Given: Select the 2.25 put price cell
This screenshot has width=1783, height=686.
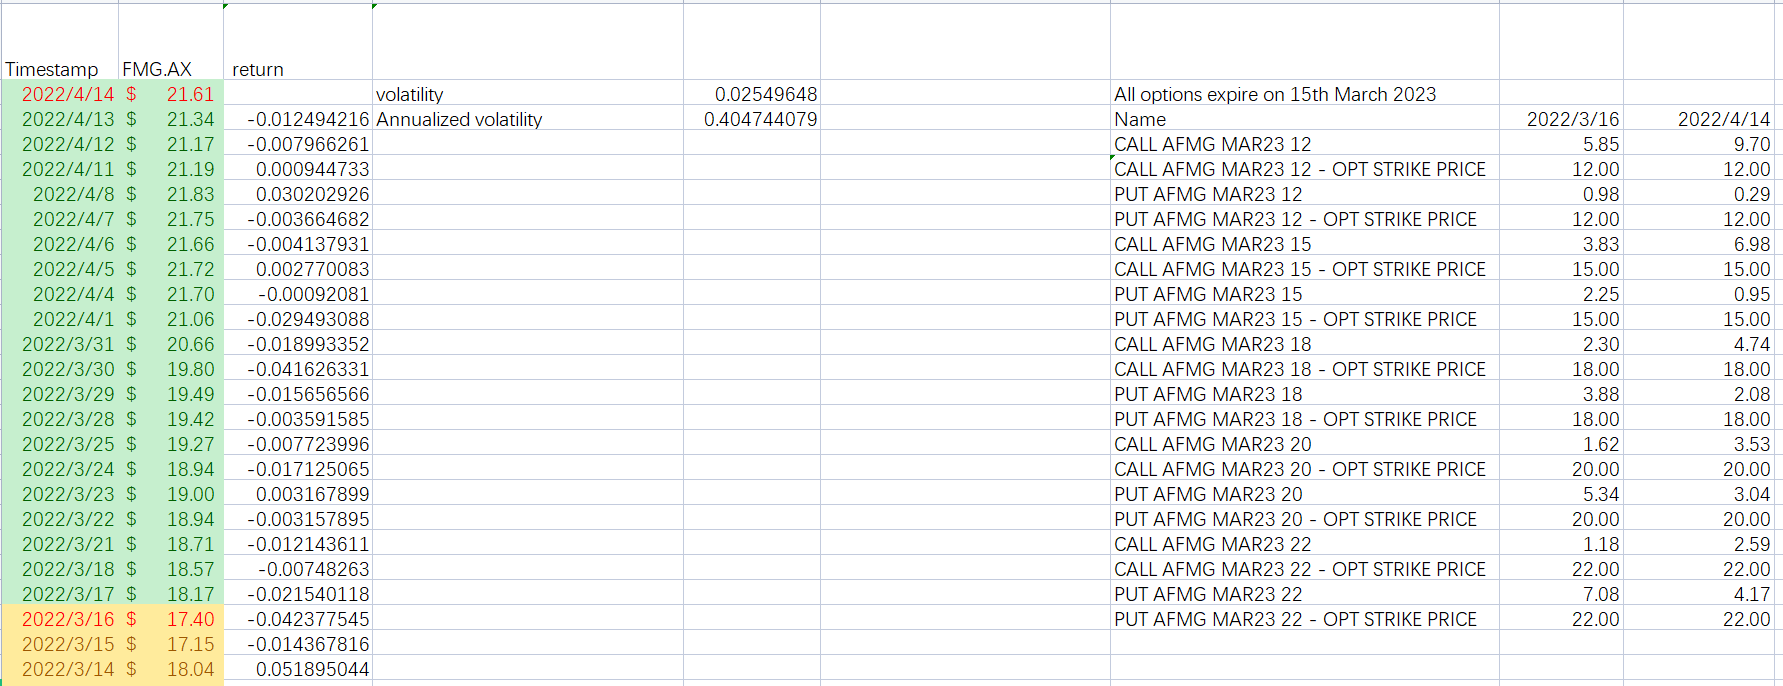Looking at the screenshot, I should (x=1561, y=294).
